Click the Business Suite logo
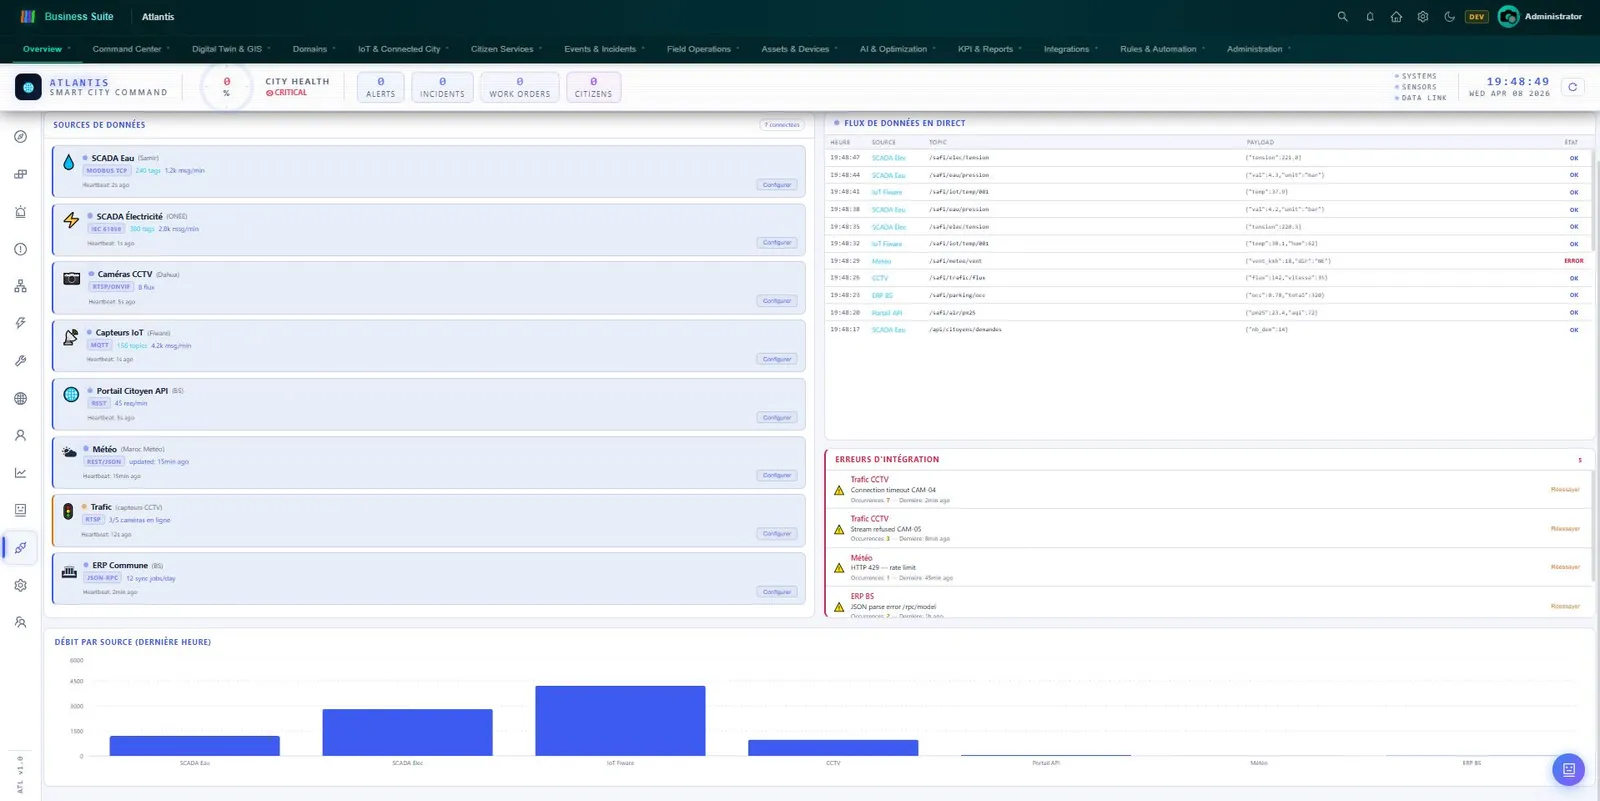 tap(67, 16)
